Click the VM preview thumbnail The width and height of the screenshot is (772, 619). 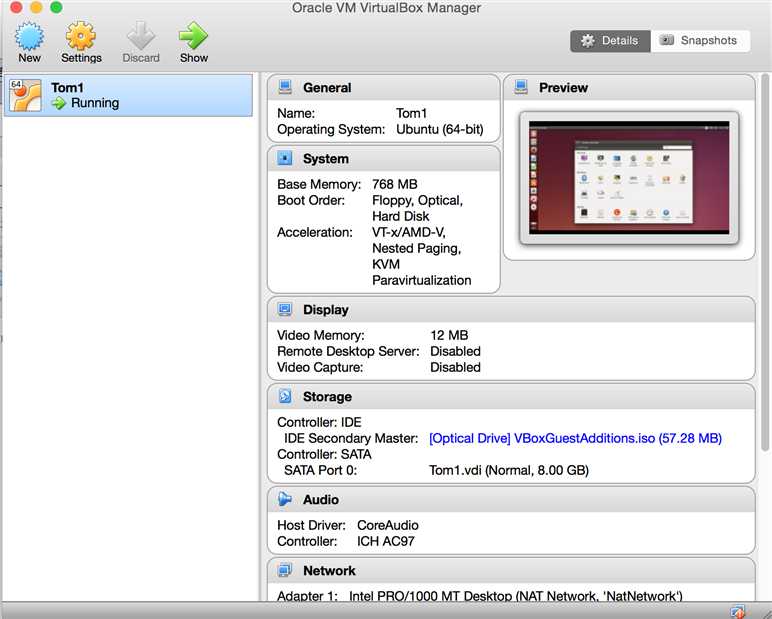(629, 178)
